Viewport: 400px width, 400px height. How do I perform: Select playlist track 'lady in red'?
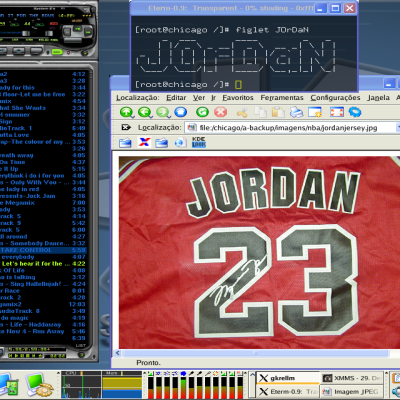43,189
